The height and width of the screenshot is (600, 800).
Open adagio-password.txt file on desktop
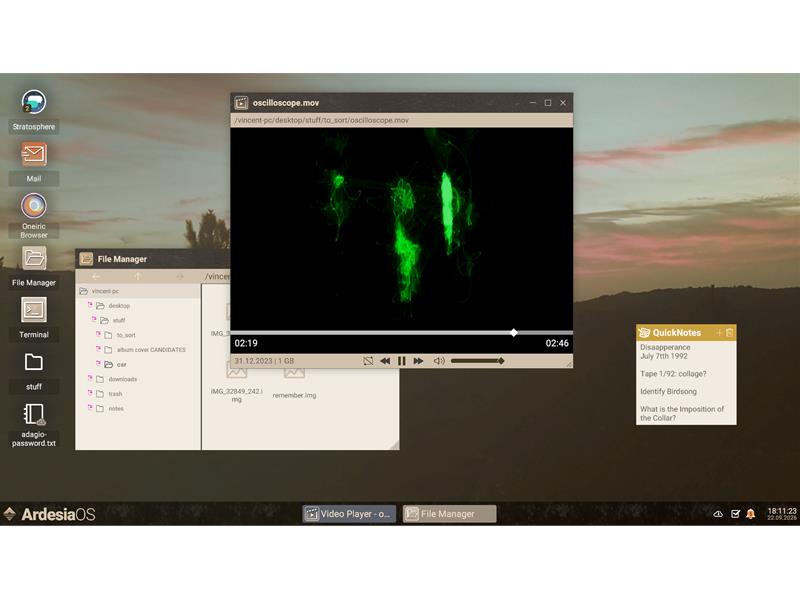pyautogui.click(x=34, y=415)
